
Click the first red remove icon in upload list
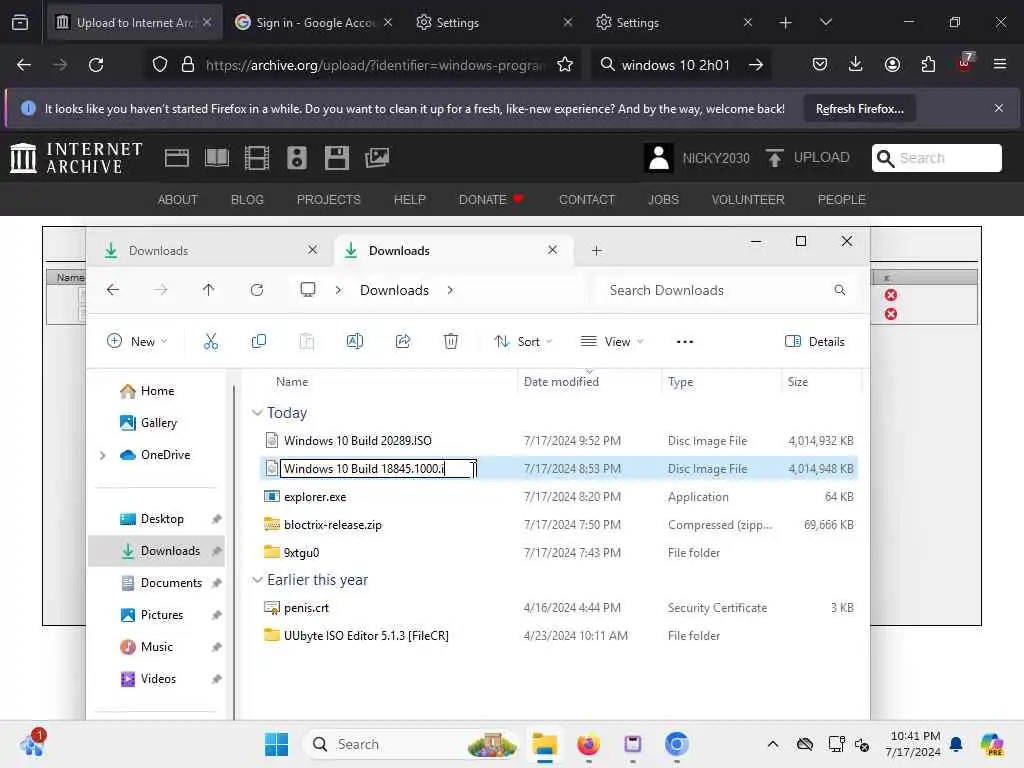[891, 295]
